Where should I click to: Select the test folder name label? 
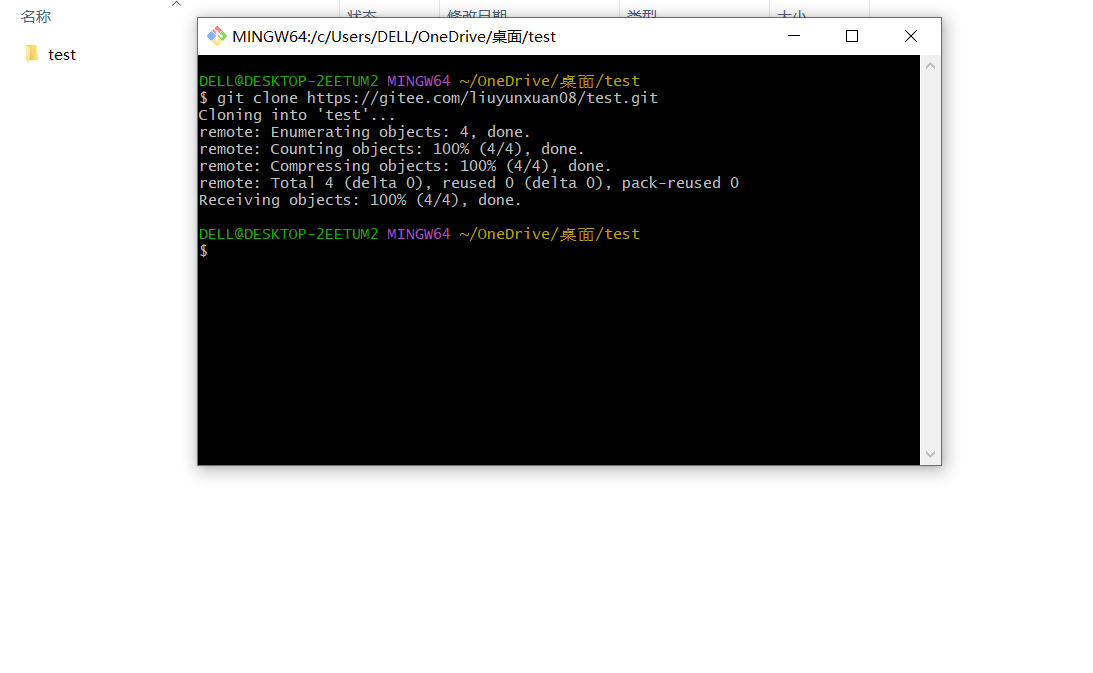coord(62,55)
